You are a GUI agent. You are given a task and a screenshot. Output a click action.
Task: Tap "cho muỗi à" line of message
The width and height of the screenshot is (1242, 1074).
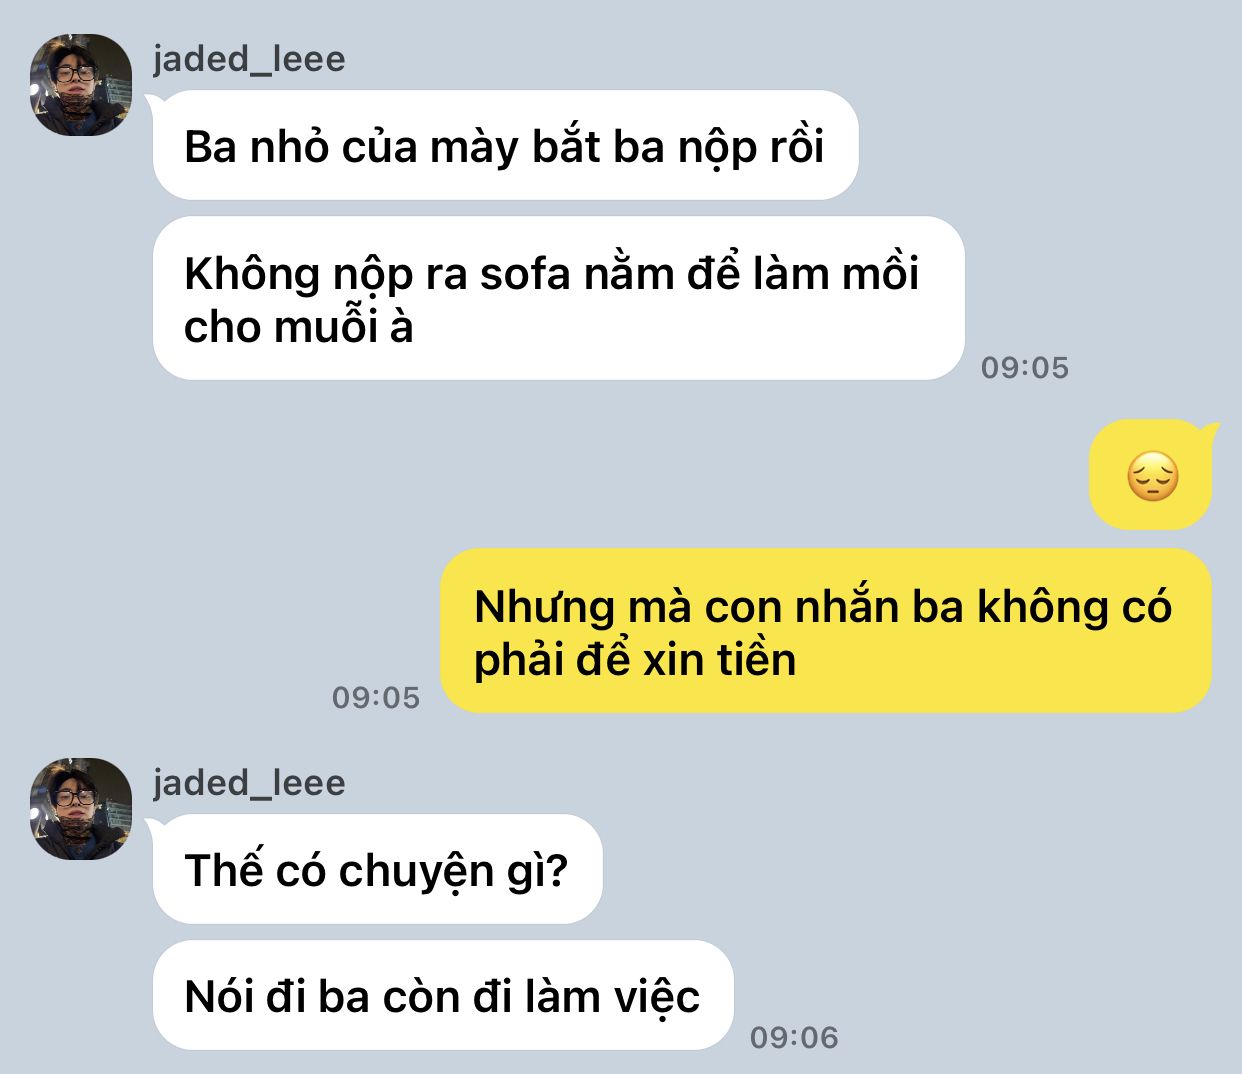(x=298, y=327)
